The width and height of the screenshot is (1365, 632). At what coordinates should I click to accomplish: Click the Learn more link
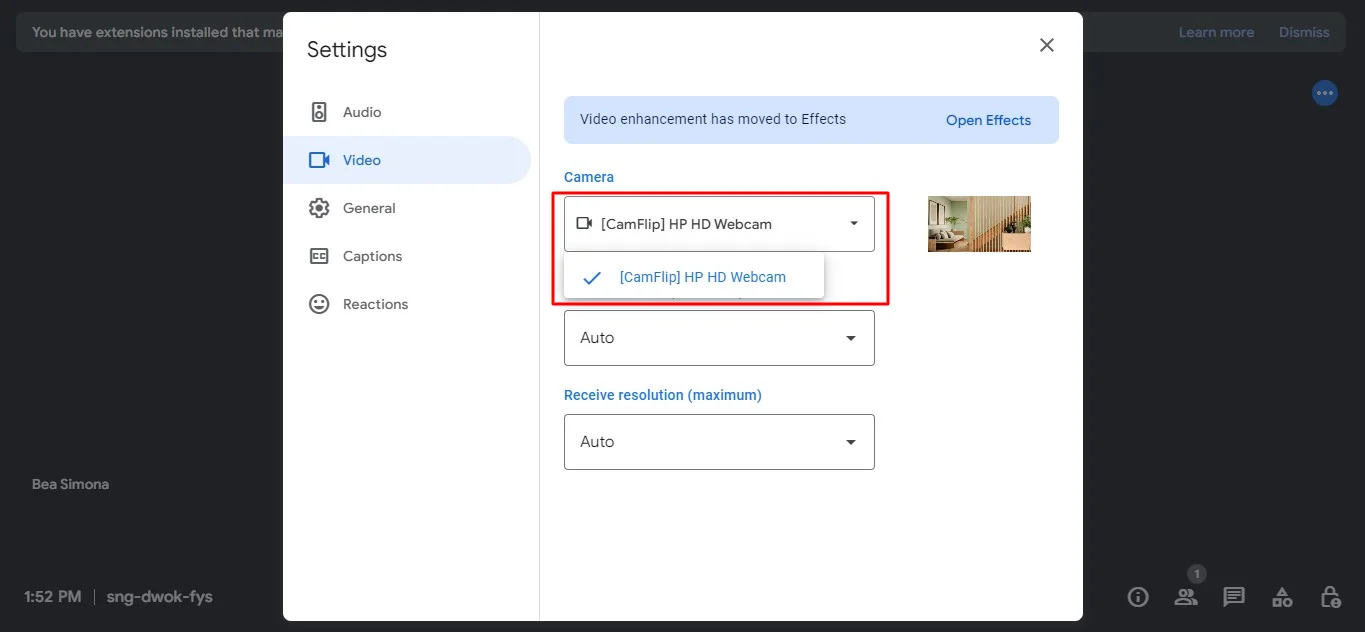[x=1216, y=32]
